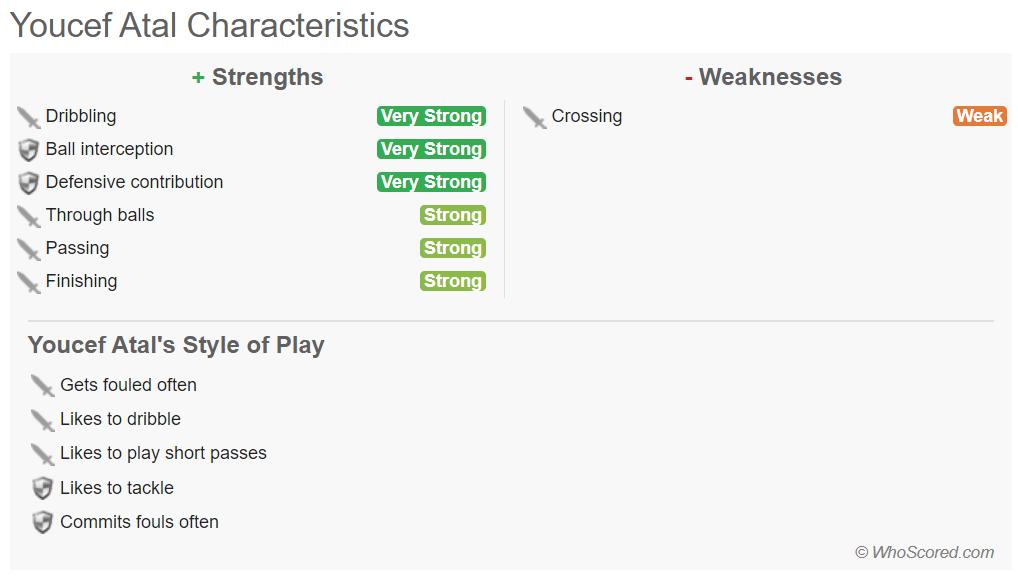Click the sword icon beside Crossing
The image size is (1018, 576).
[x=534, y=117]
